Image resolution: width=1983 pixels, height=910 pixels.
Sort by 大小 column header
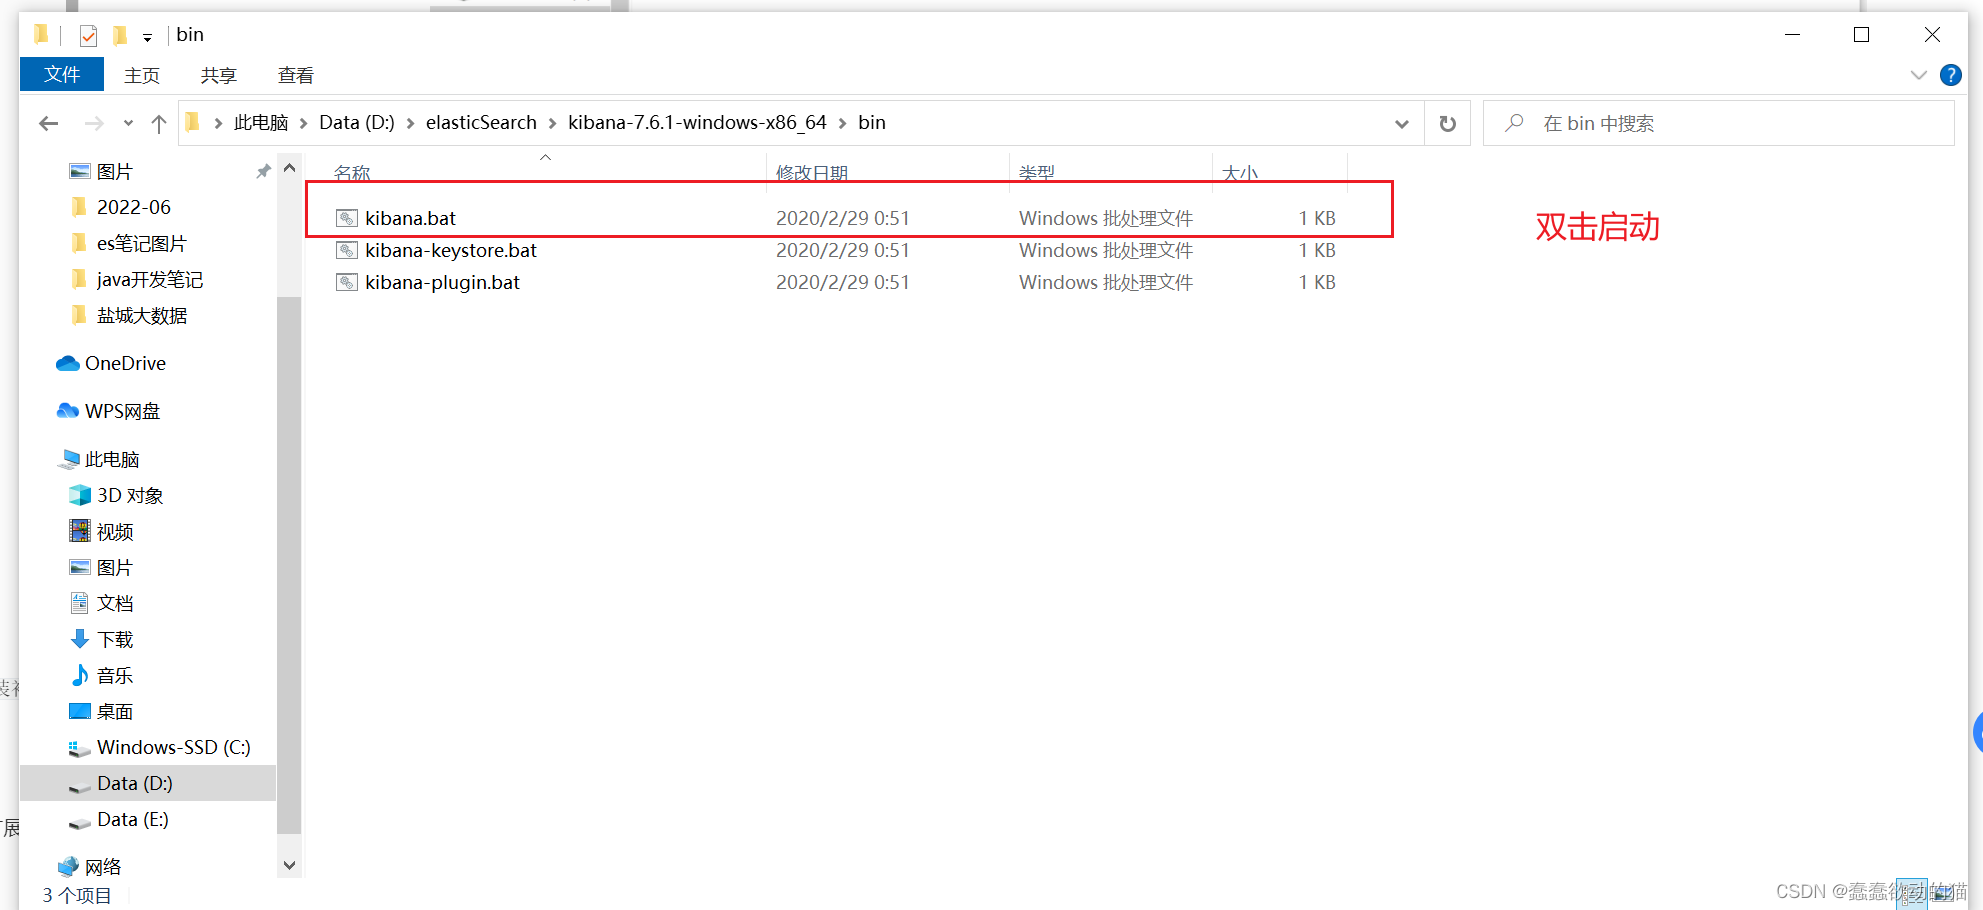tap(1240, 172)
